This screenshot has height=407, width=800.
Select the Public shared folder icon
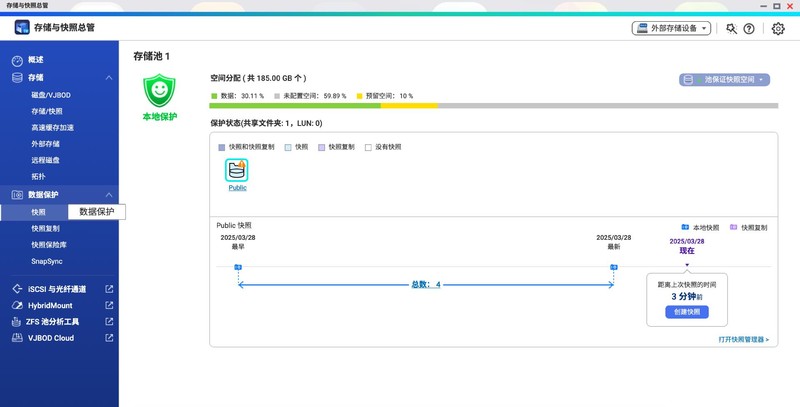237,170
